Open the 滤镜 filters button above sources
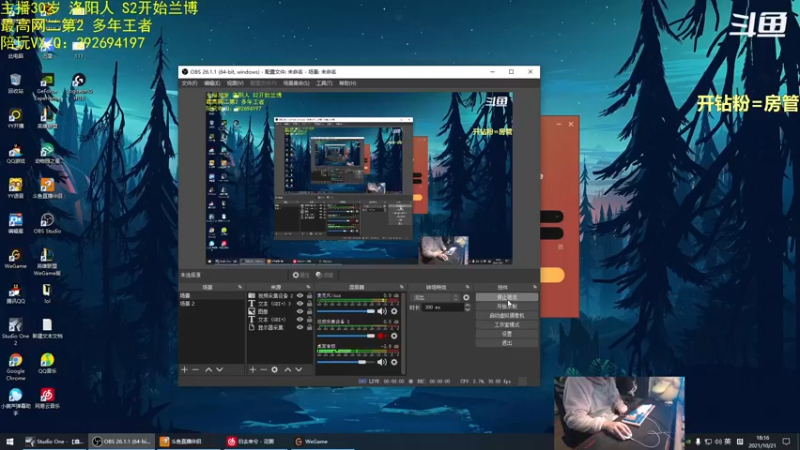The height and width of the screenshot is (450, 800). 324,275
